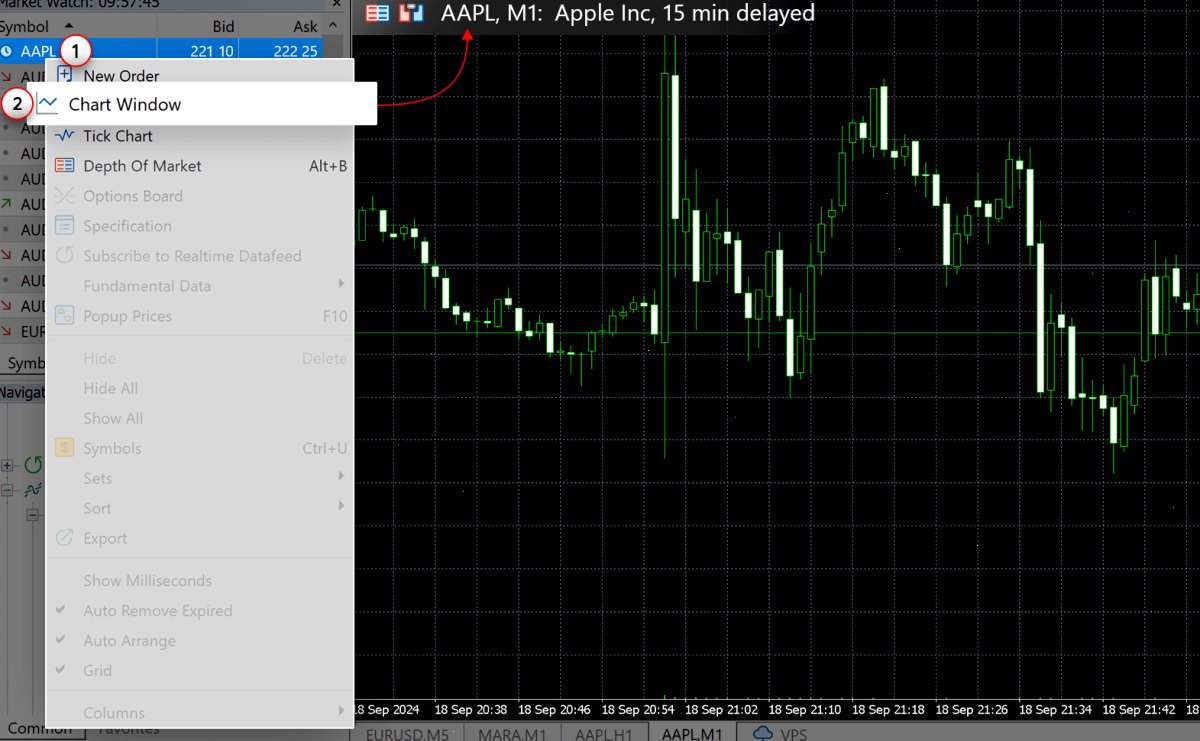Click the AAPL bid price 221.10

211,51
